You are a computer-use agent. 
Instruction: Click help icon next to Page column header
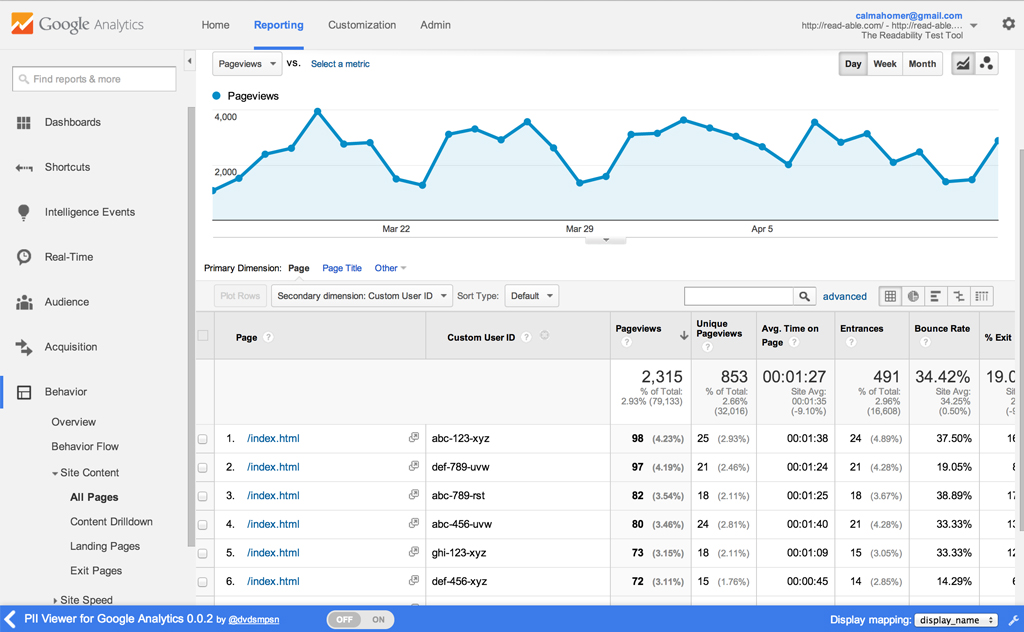click(x=268, y=338)
